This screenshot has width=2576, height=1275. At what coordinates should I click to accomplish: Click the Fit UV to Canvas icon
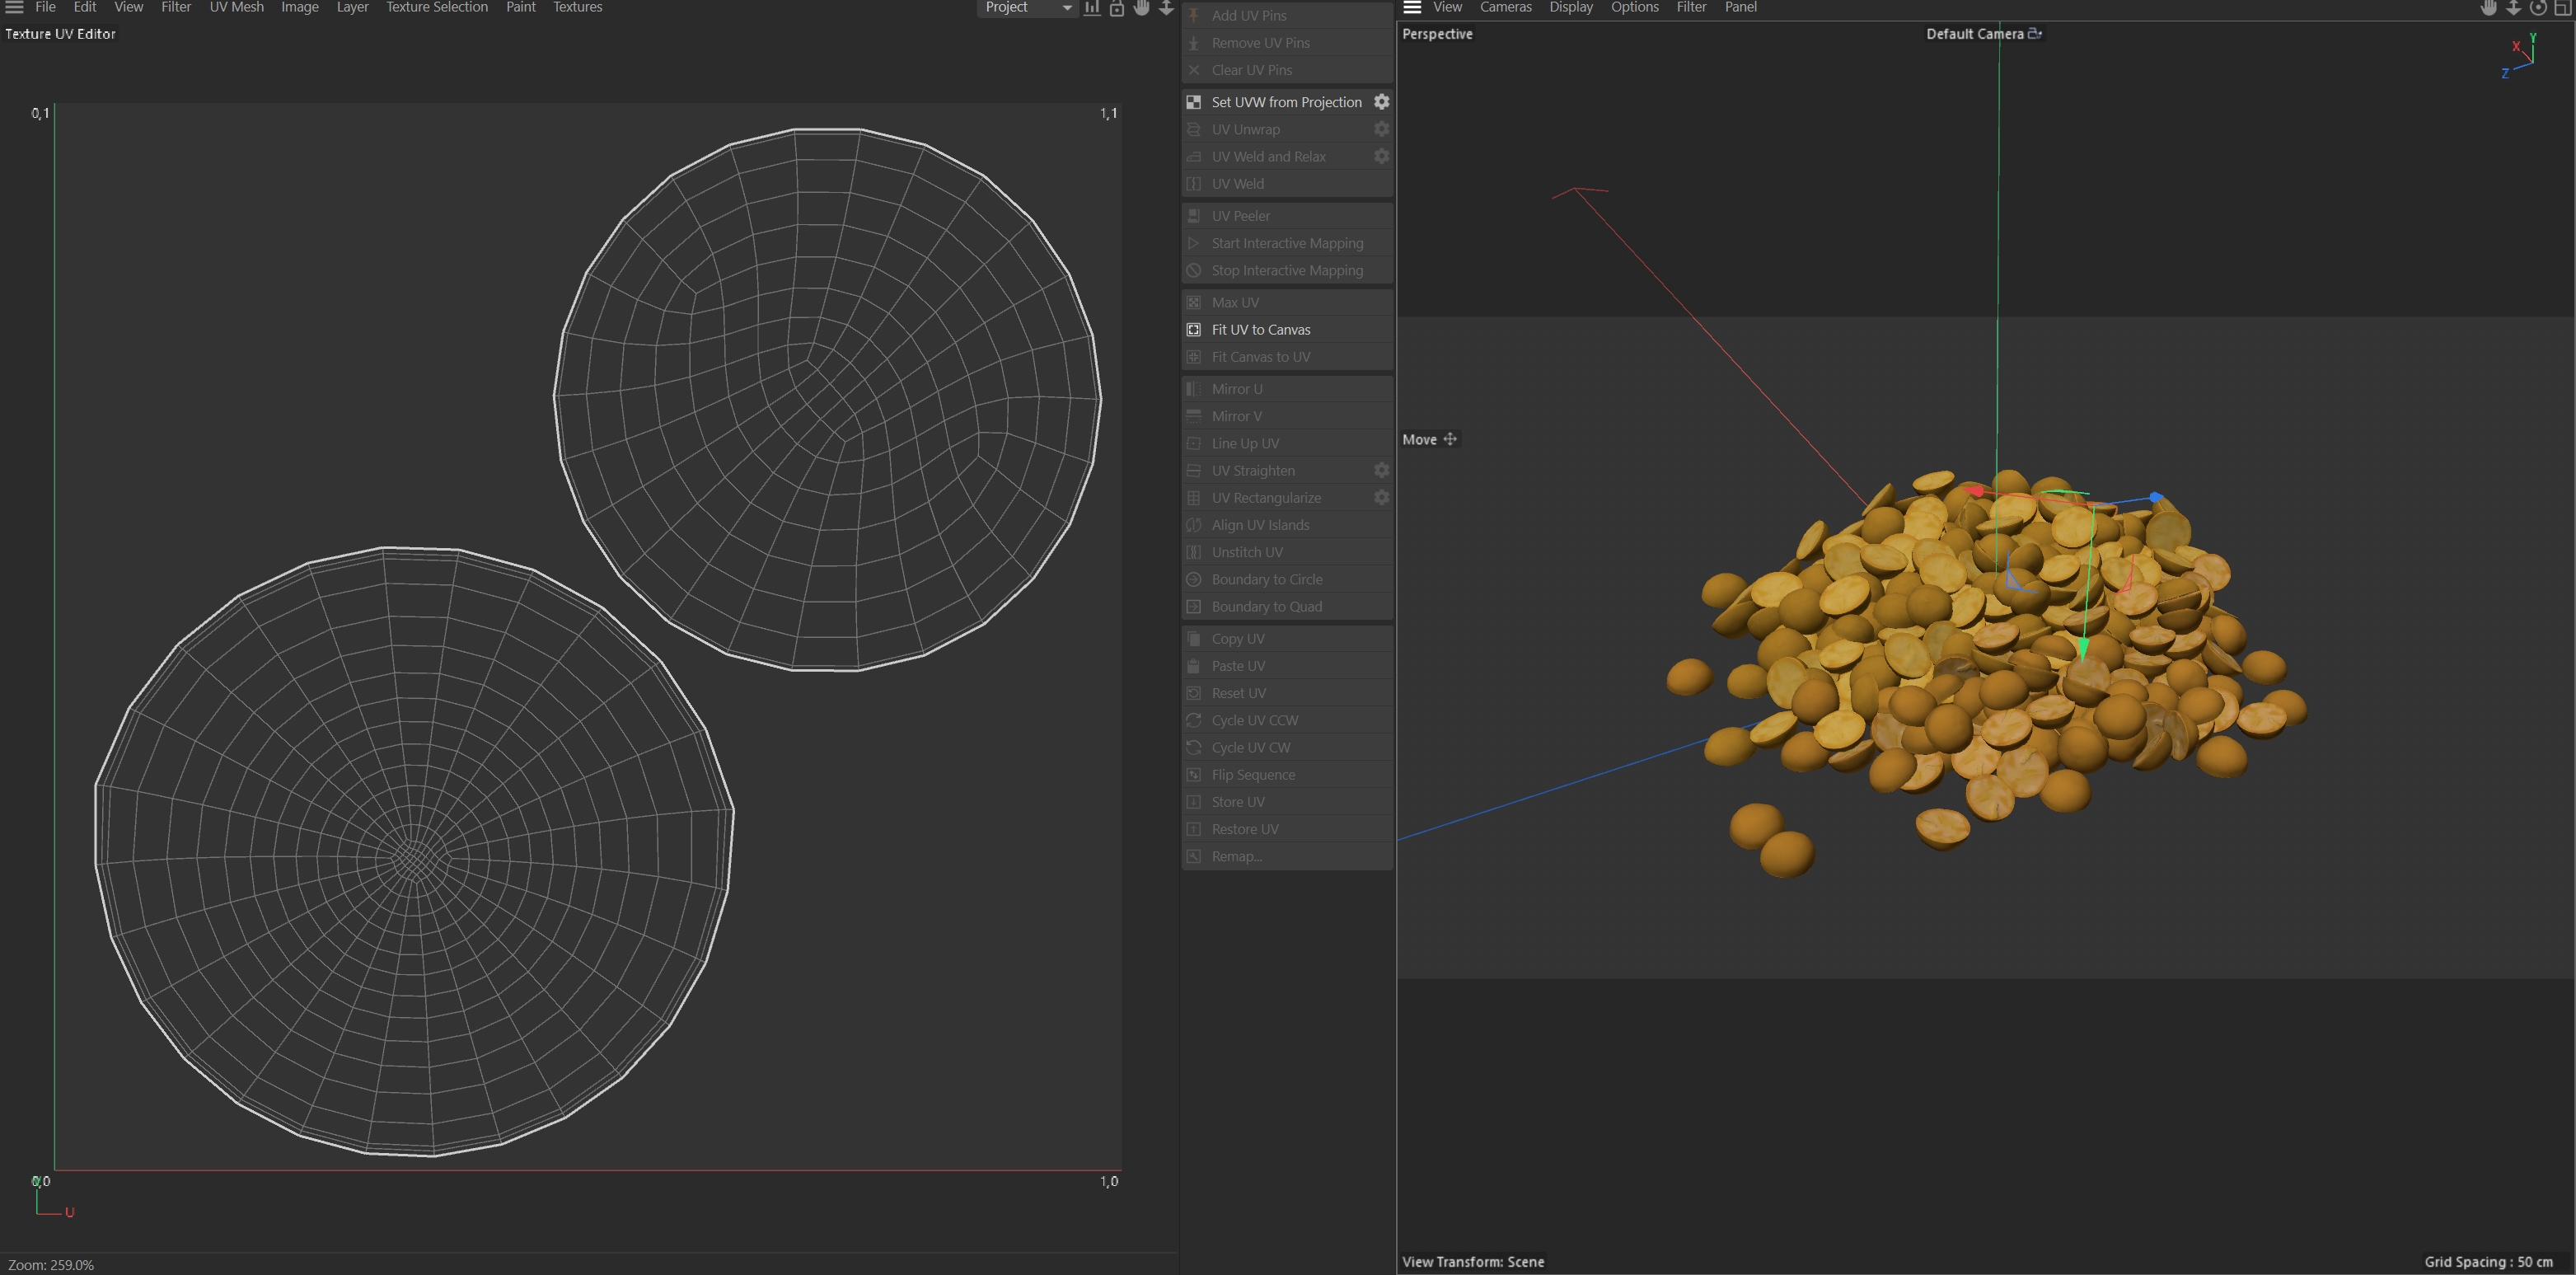(x=1194, y=330)
